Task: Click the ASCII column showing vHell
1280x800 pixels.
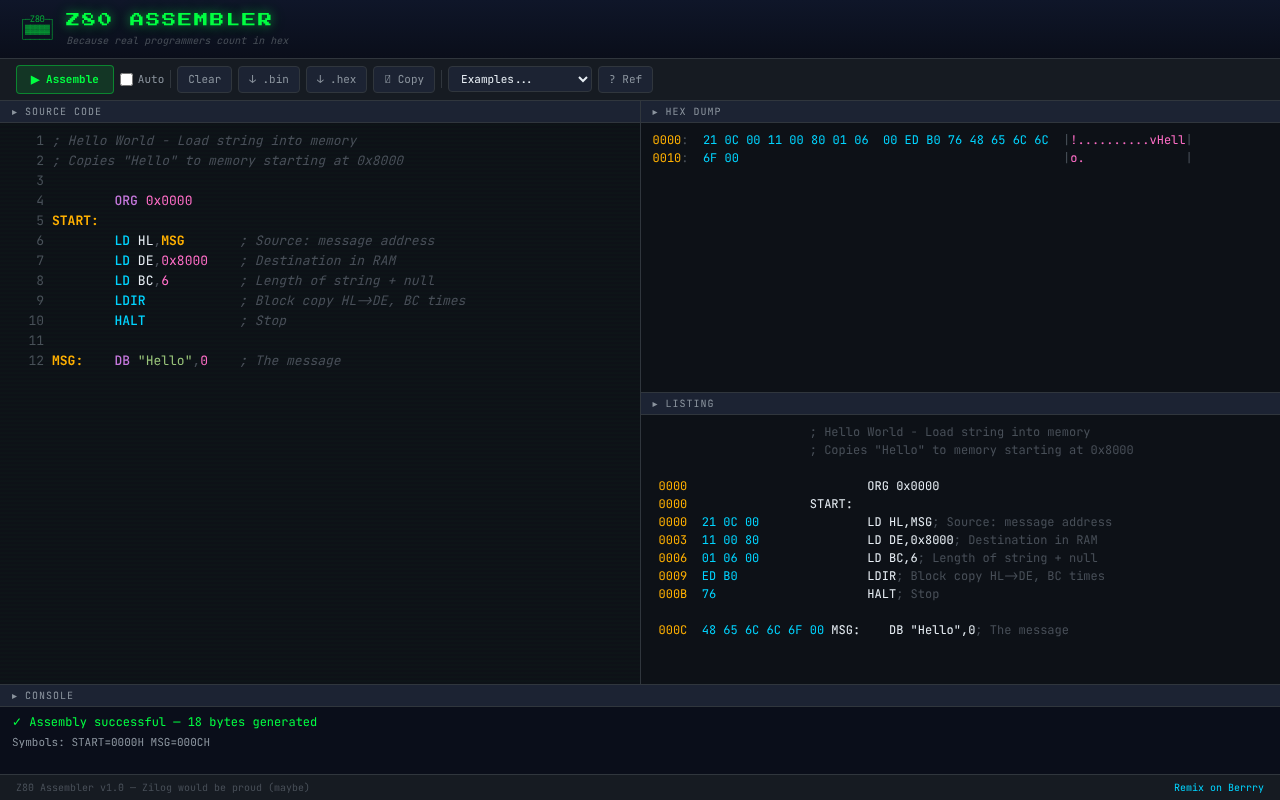Action: coord(1128,140)
